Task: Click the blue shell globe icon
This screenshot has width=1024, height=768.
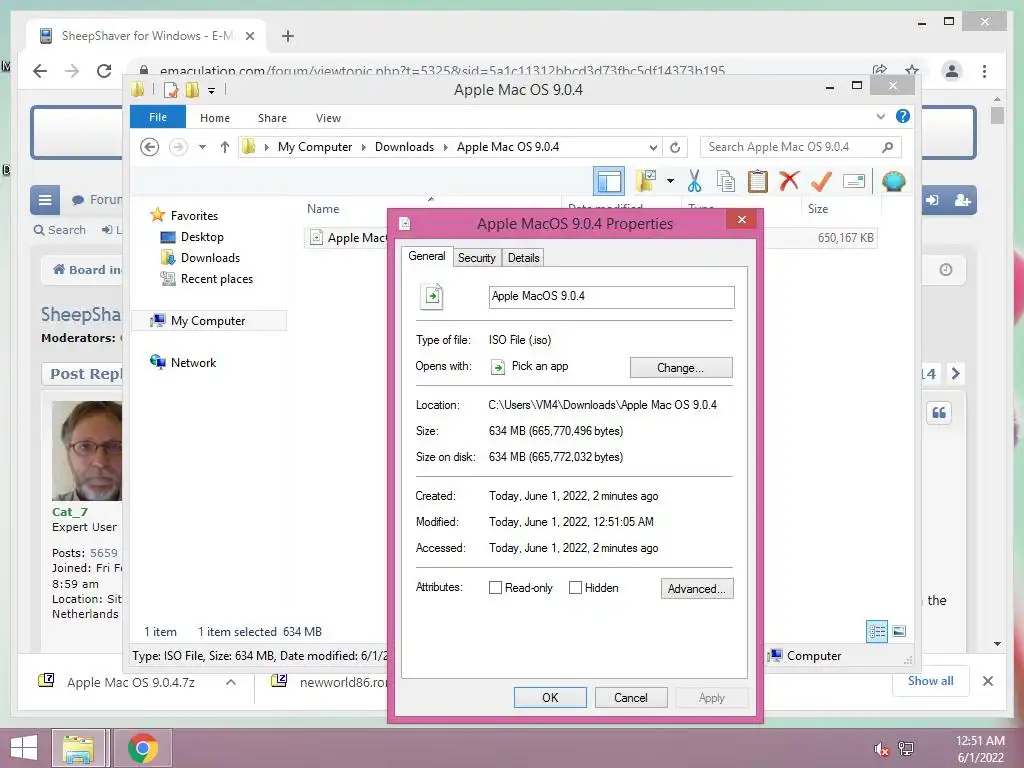Action: [893, 181]
